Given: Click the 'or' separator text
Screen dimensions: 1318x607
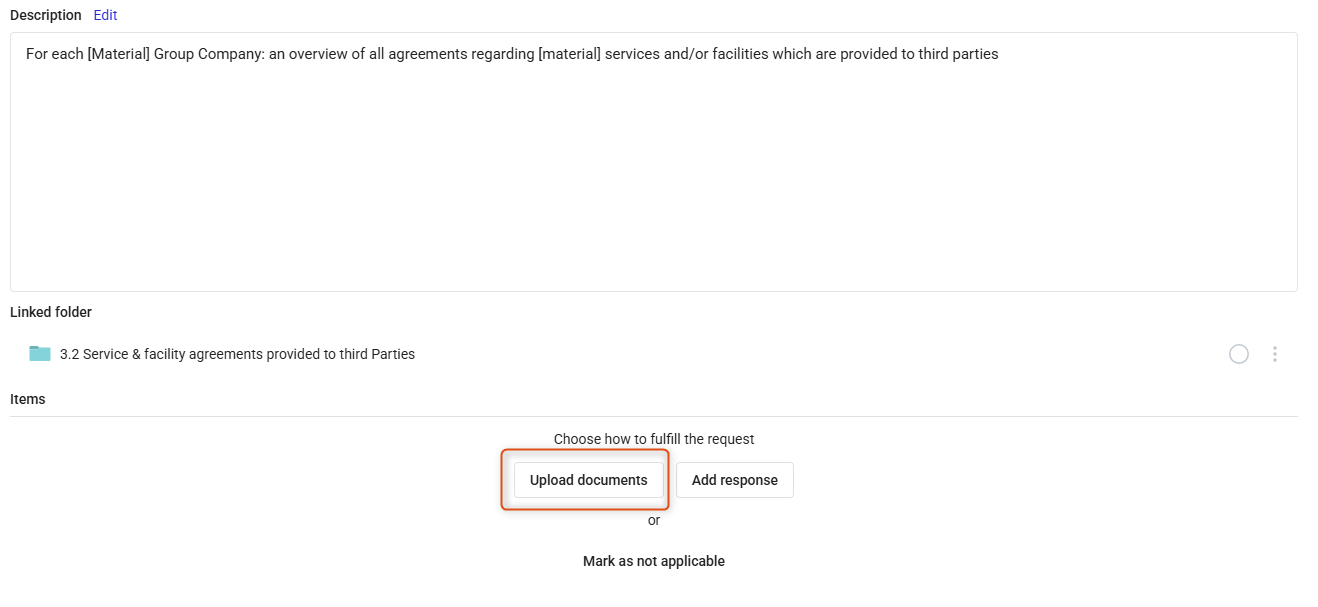Looking at the screenshot, I should 654,520.
